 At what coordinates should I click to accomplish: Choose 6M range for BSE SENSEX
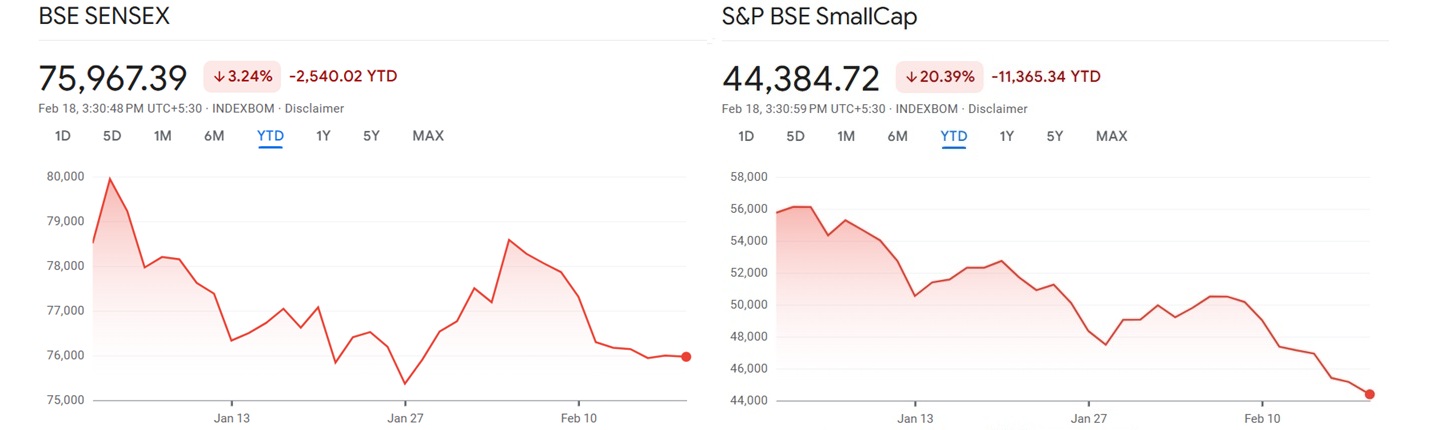(214, 136)
